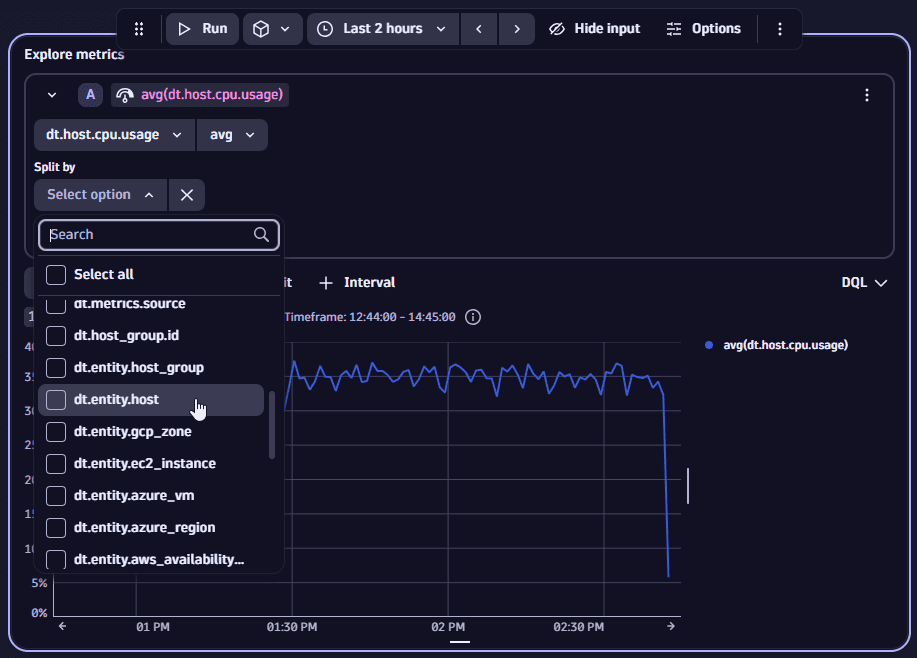This screenshot has height=658, width=917.
Task: Go to the previous timeframe
Action: coord(479,29)
